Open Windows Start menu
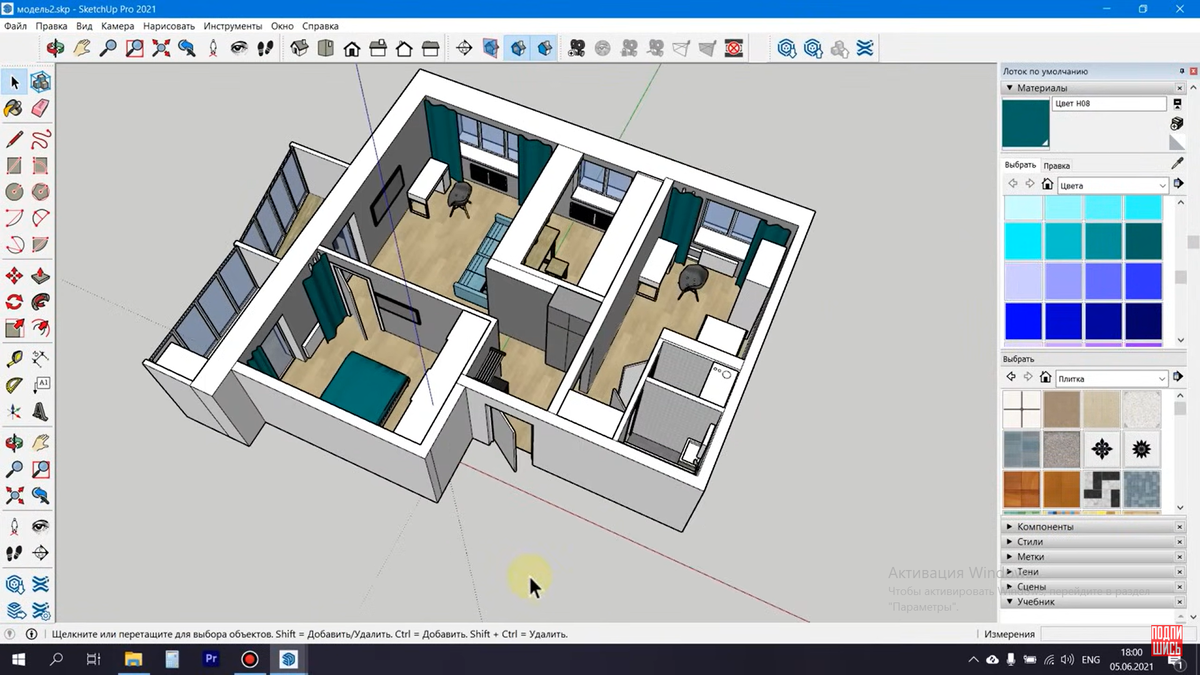This screenshot has width=1200, height=675. click(19, 659)
